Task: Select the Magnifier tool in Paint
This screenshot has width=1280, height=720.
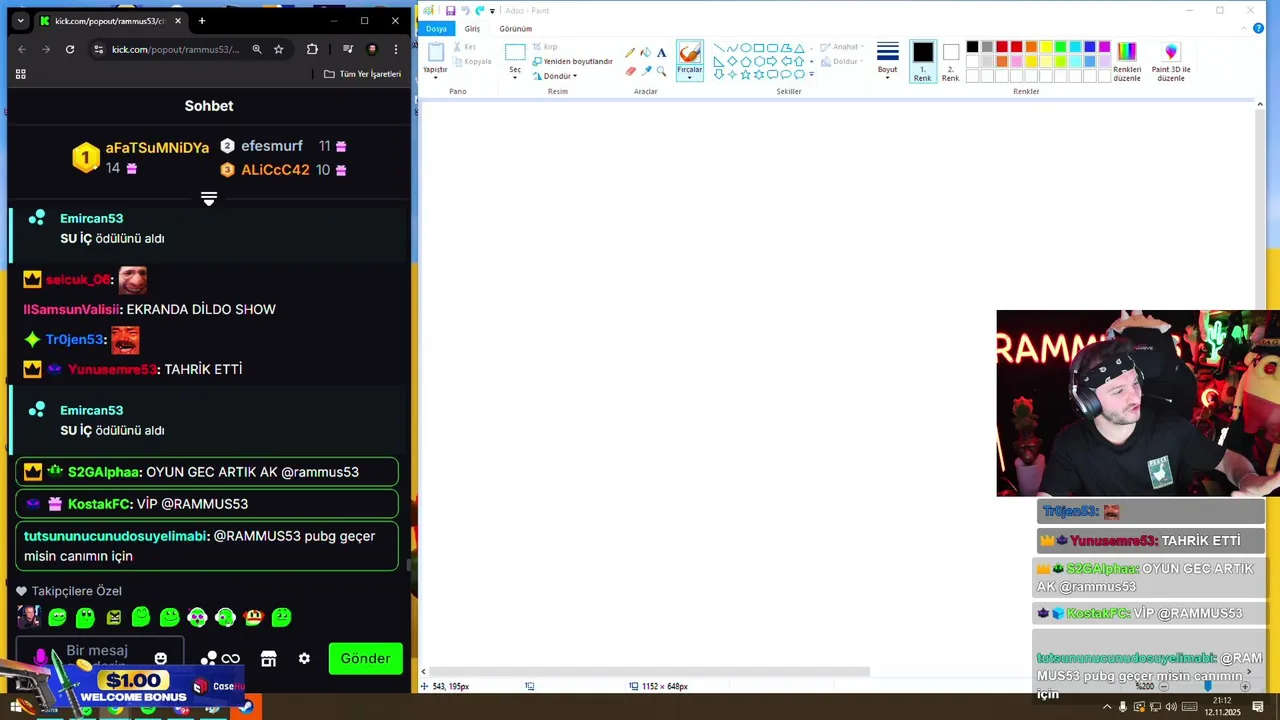Action: coord(661,71)
